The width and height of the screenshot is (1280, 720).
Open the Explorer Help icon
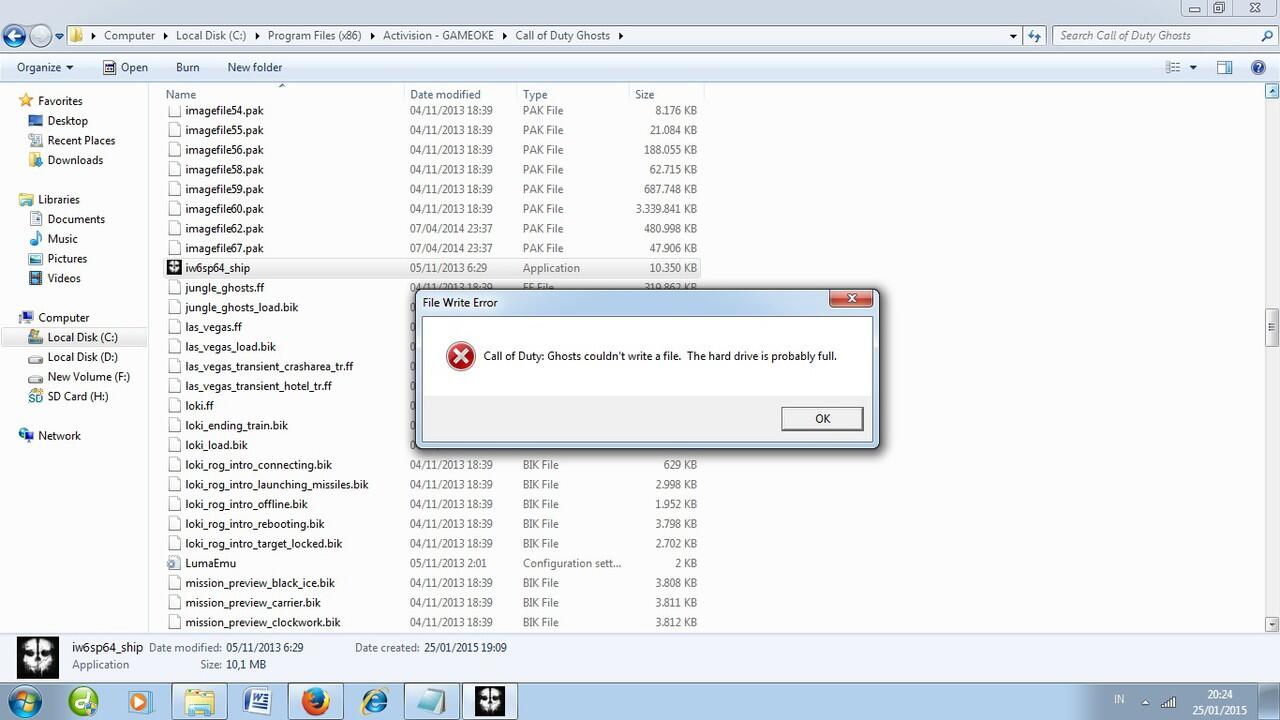[1259, 67]
